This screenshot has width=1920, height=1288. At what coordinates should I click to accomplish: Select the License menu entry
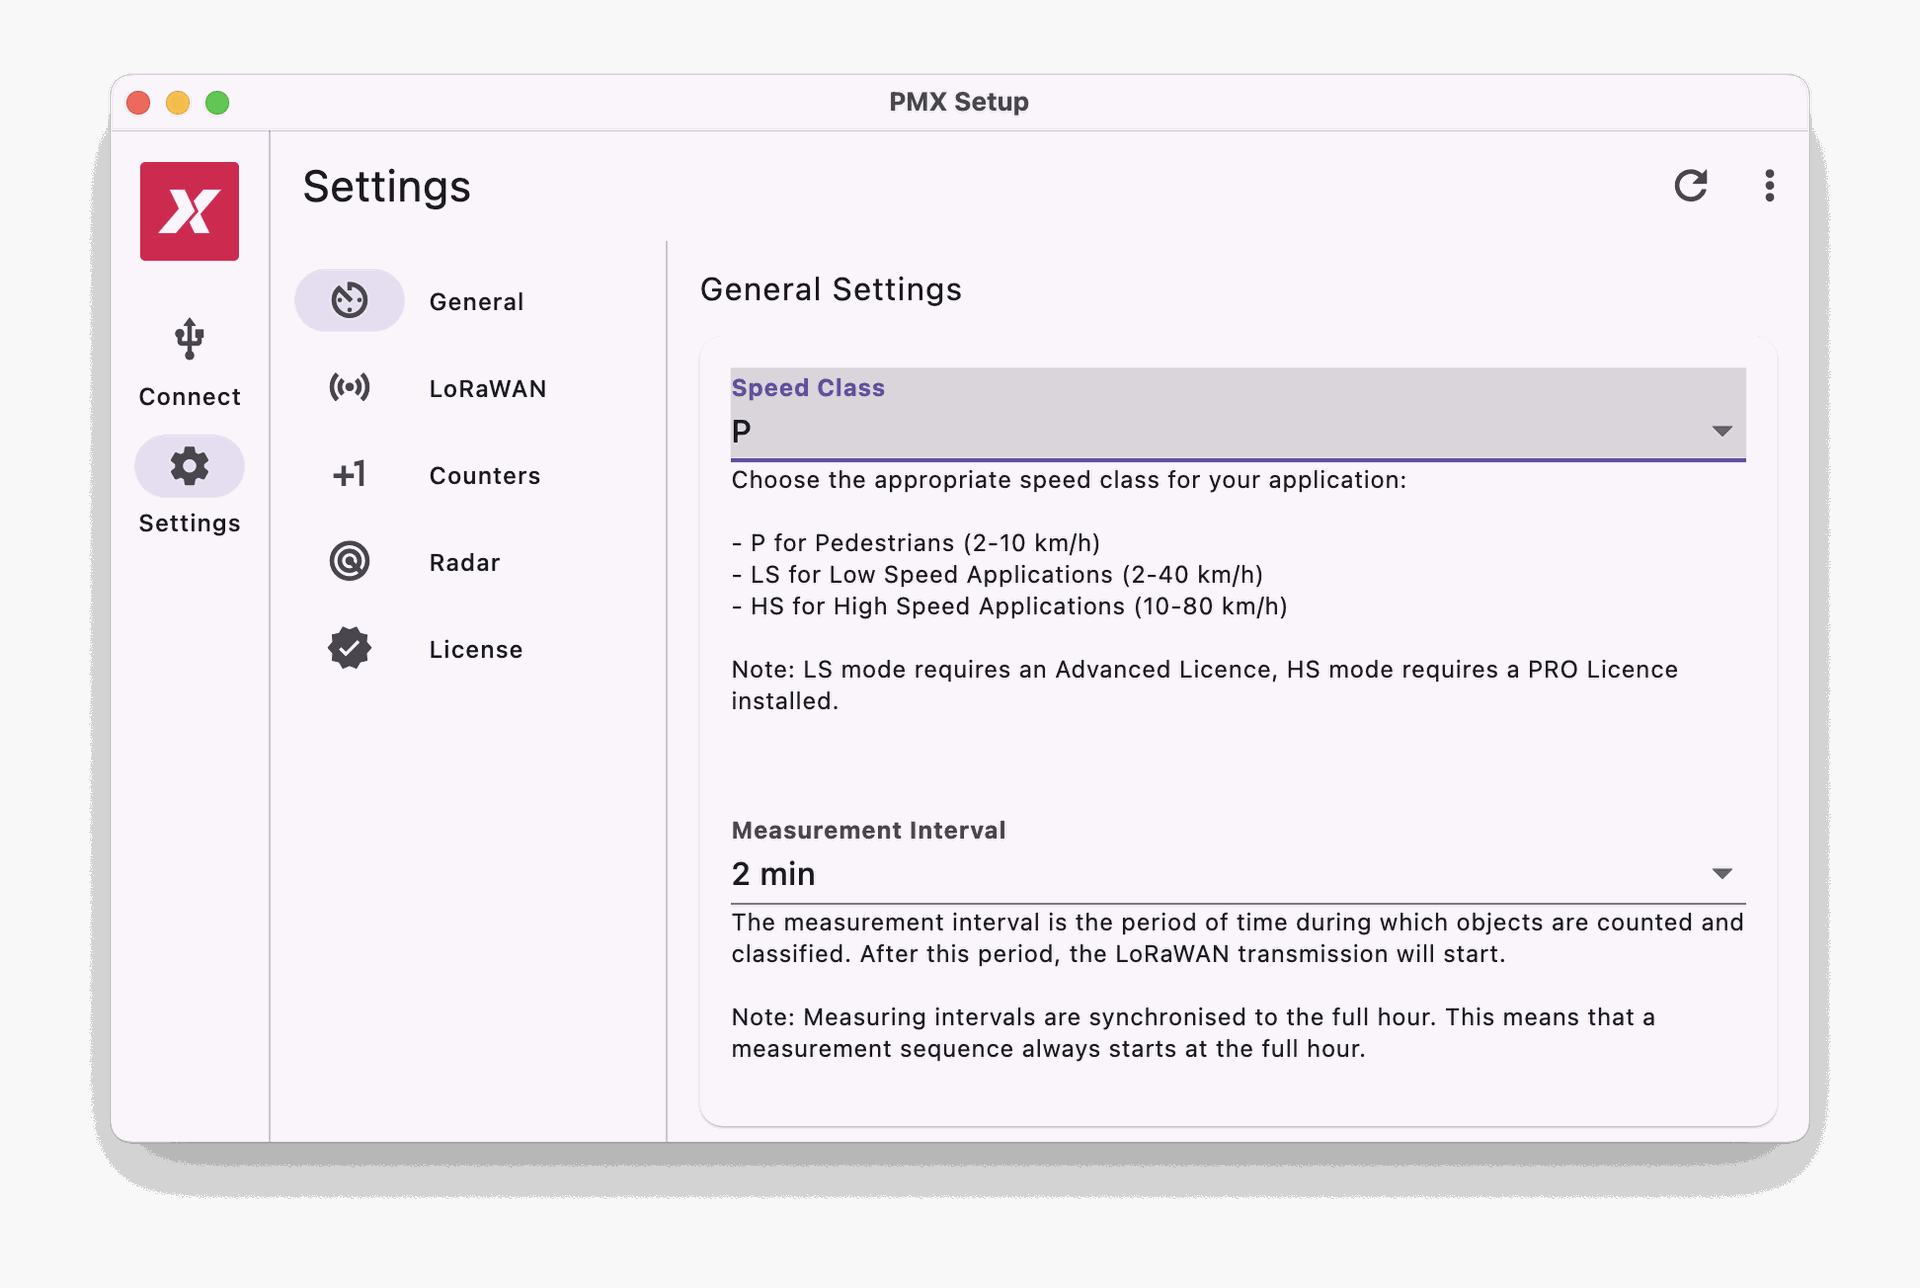coord(476,648)
